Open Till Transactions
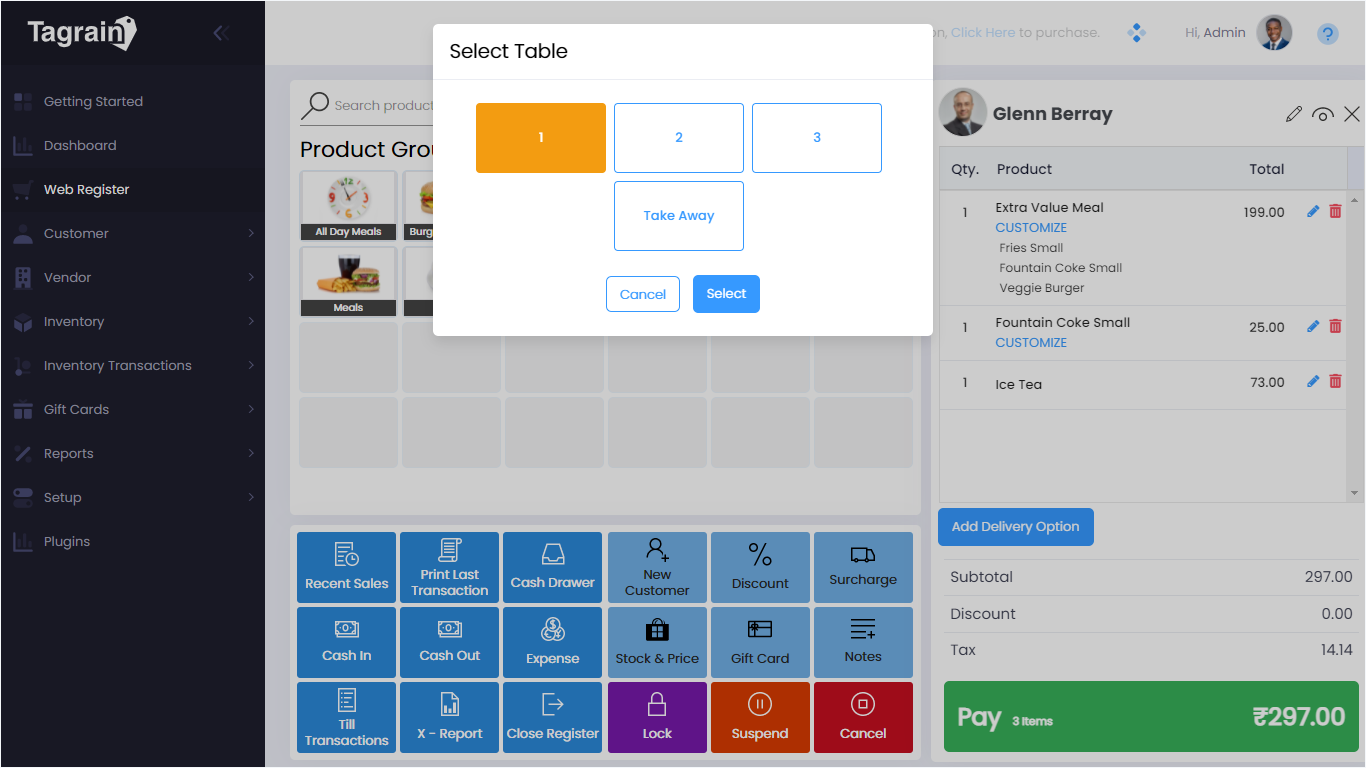 (x=346, y=717)
